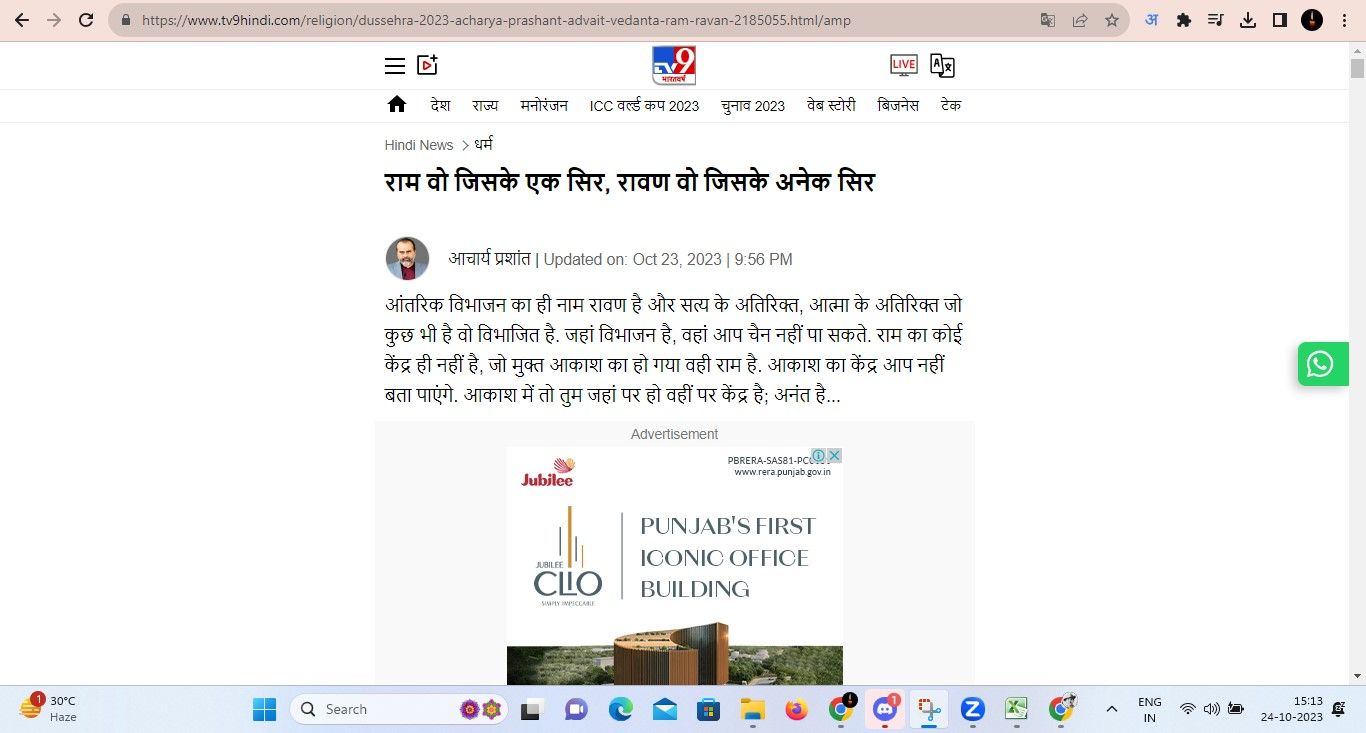Click the language translate icon in site header
This screenshot has width=1366, height=733.
click(942, 66)
